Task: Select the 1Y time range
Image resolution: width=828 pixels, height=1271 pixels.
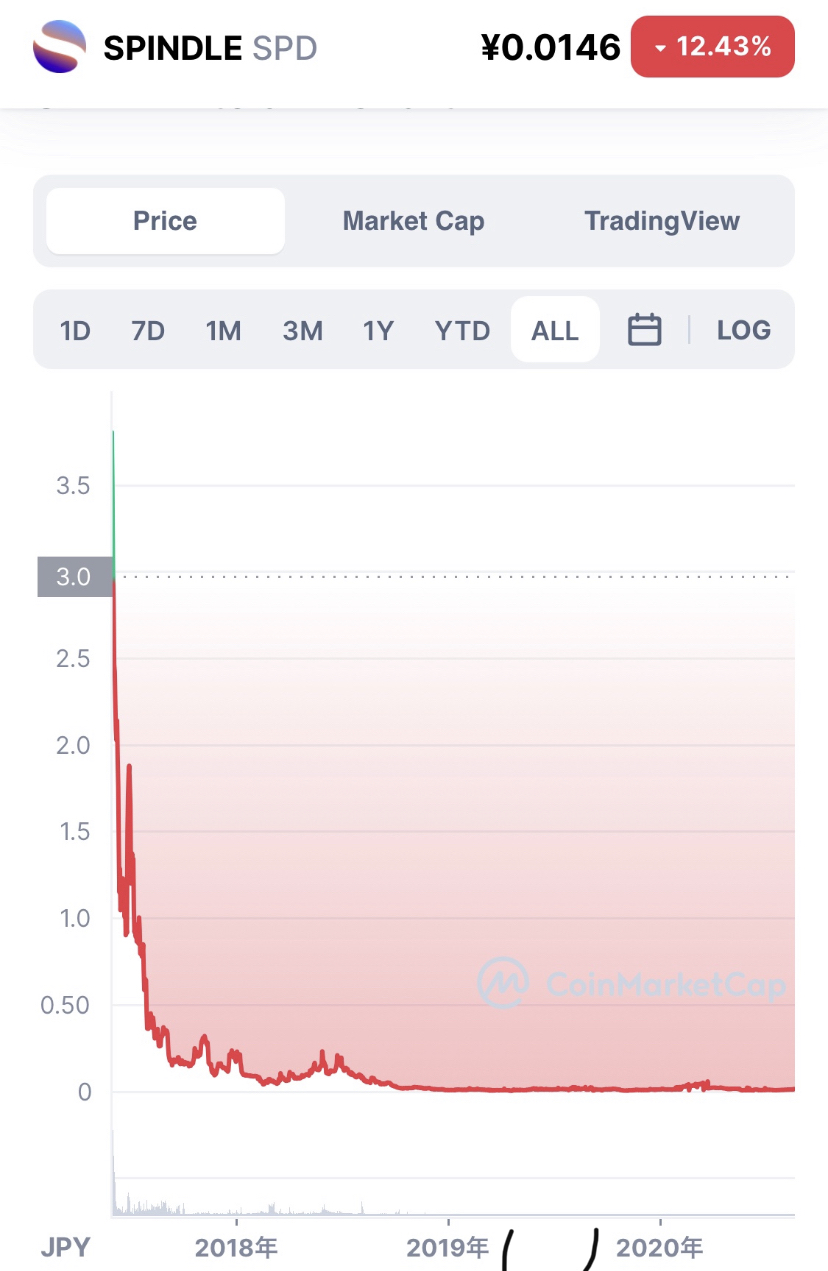Action: click(378, 330)
